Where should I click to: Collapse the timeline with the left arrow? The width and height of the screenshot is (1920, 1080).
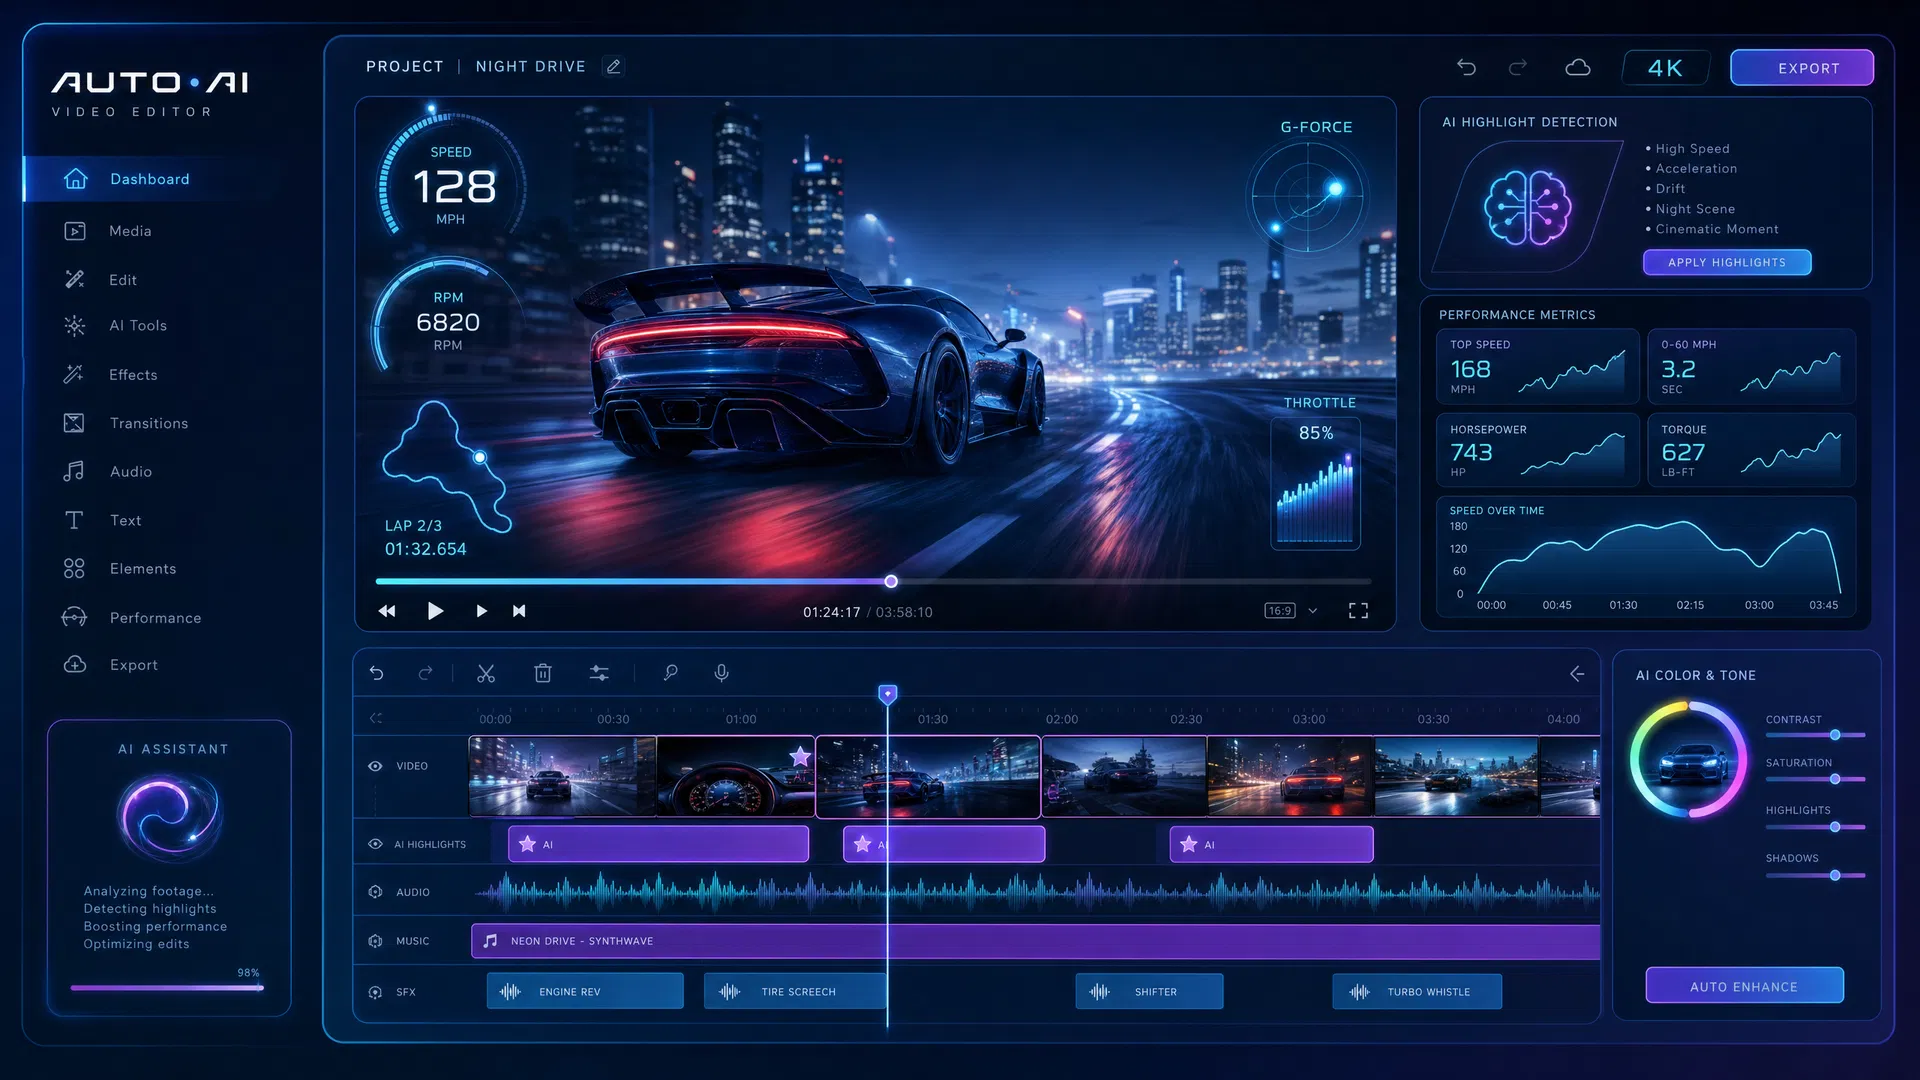click(1577, 674)
